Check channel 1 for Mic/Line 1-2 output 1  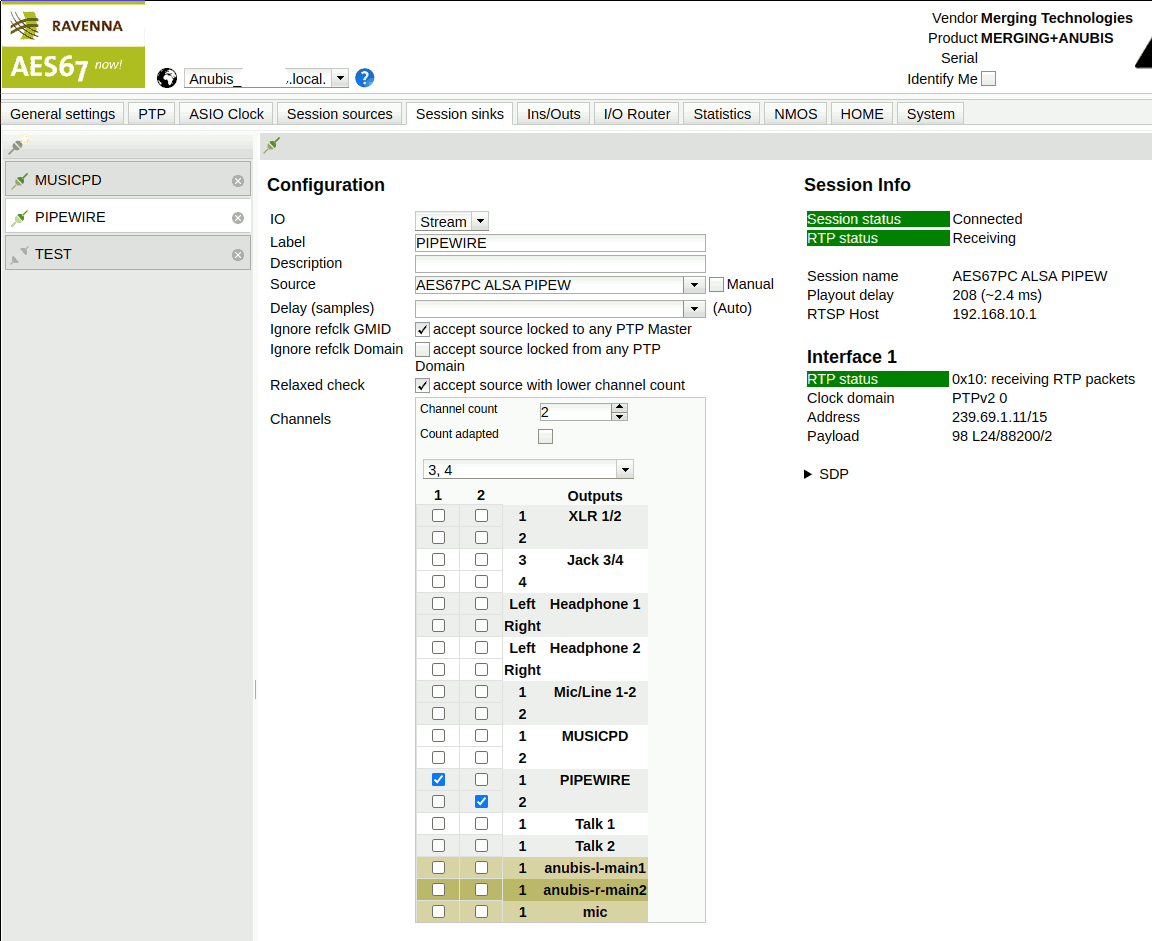point(439,691)
